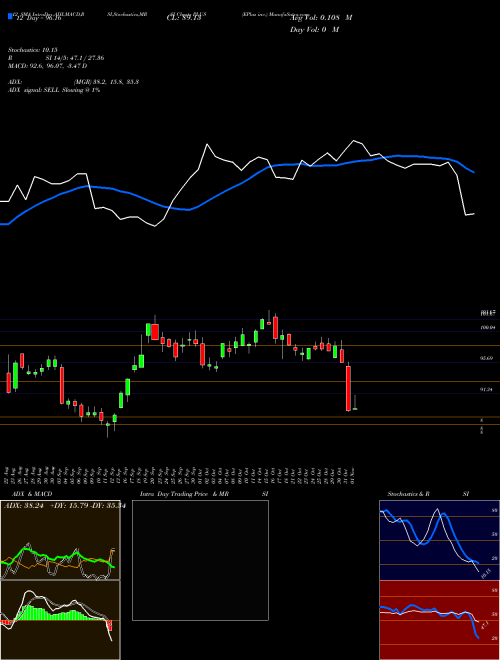500x660 pixels.
Task: Click the large red candlestick near the right end
Action: point(348,388)
